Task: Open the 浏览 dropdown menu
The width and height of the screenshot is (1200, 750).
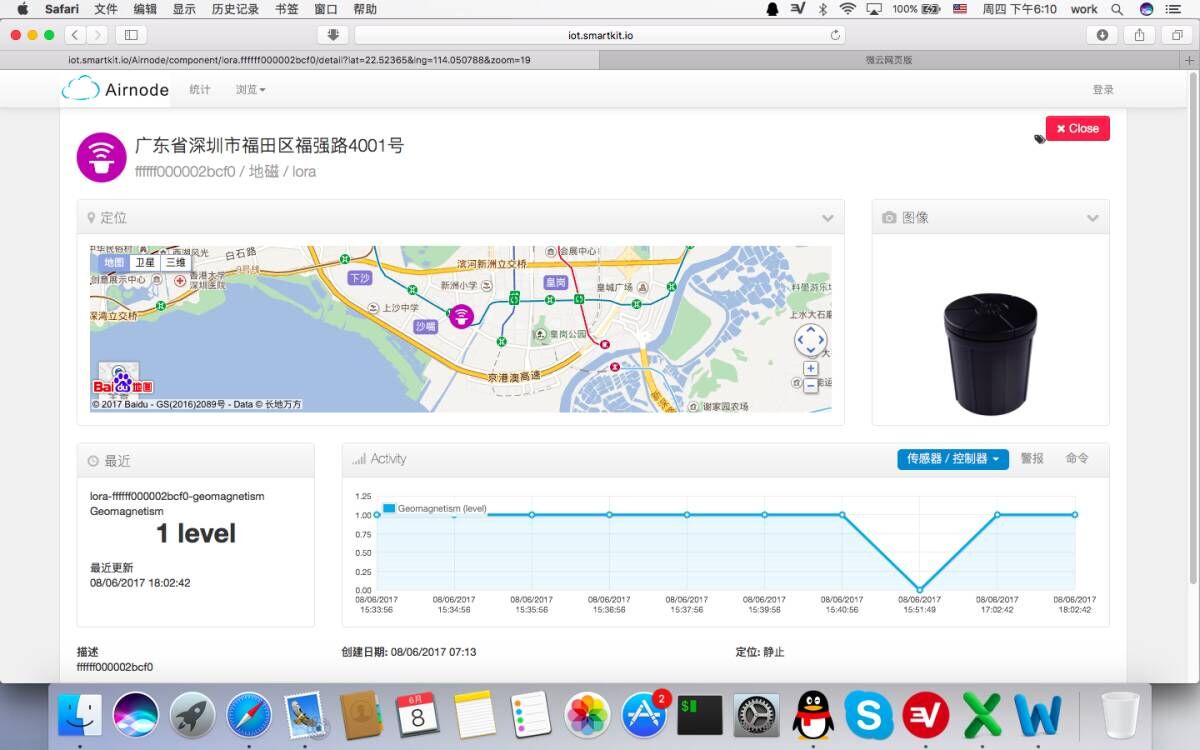Action: 250,89
